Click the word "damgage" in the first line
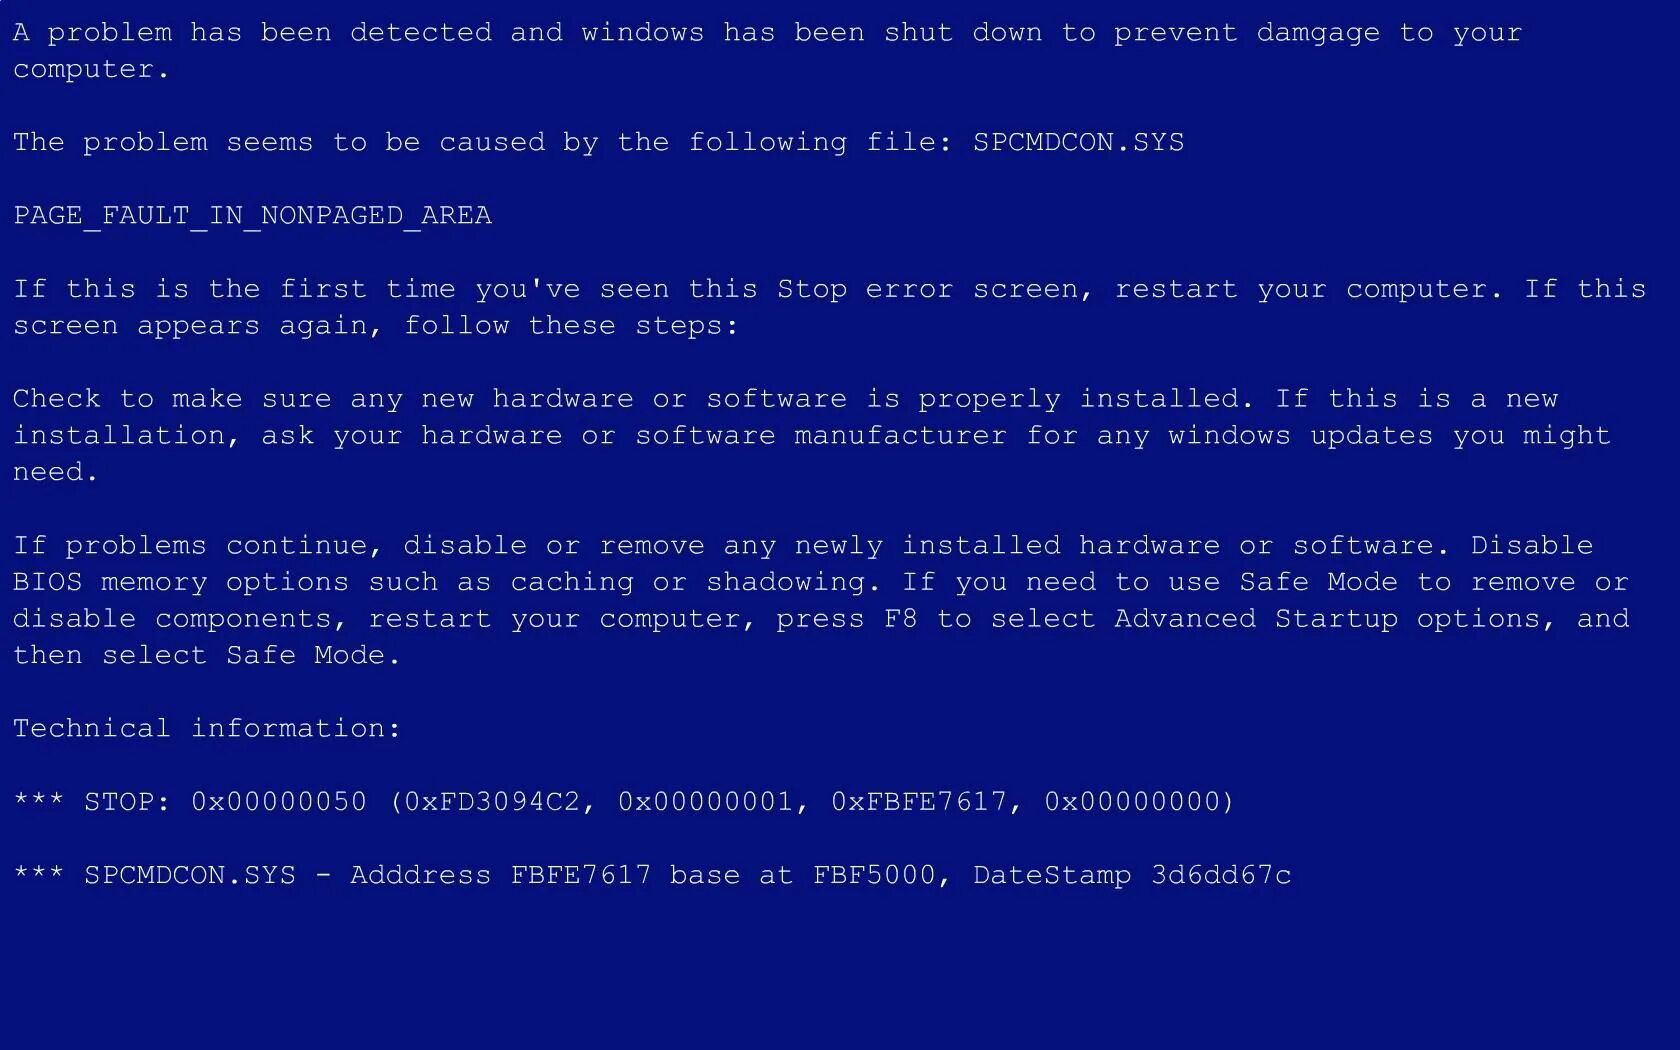Viewport: 1680px width, 1050px height. (x=1318, y=33)
